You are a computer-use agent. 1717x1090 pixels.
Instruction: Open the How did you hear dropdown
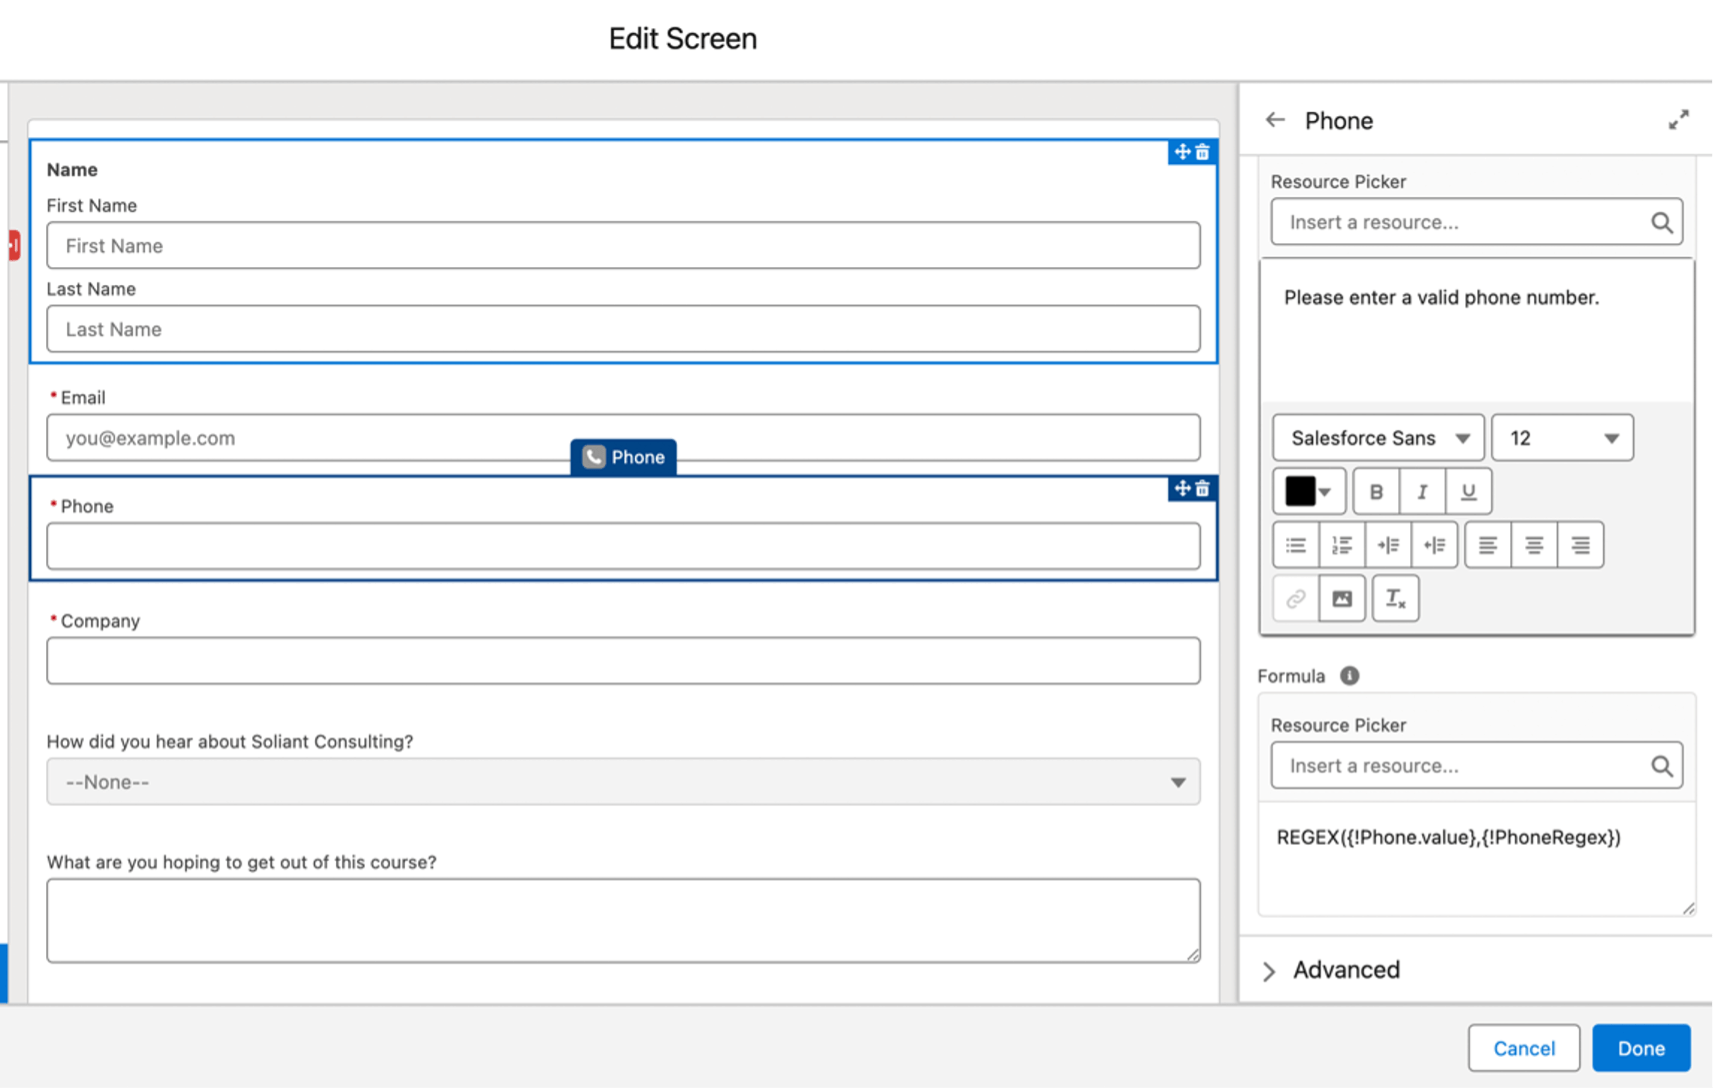tap(625, 782)
